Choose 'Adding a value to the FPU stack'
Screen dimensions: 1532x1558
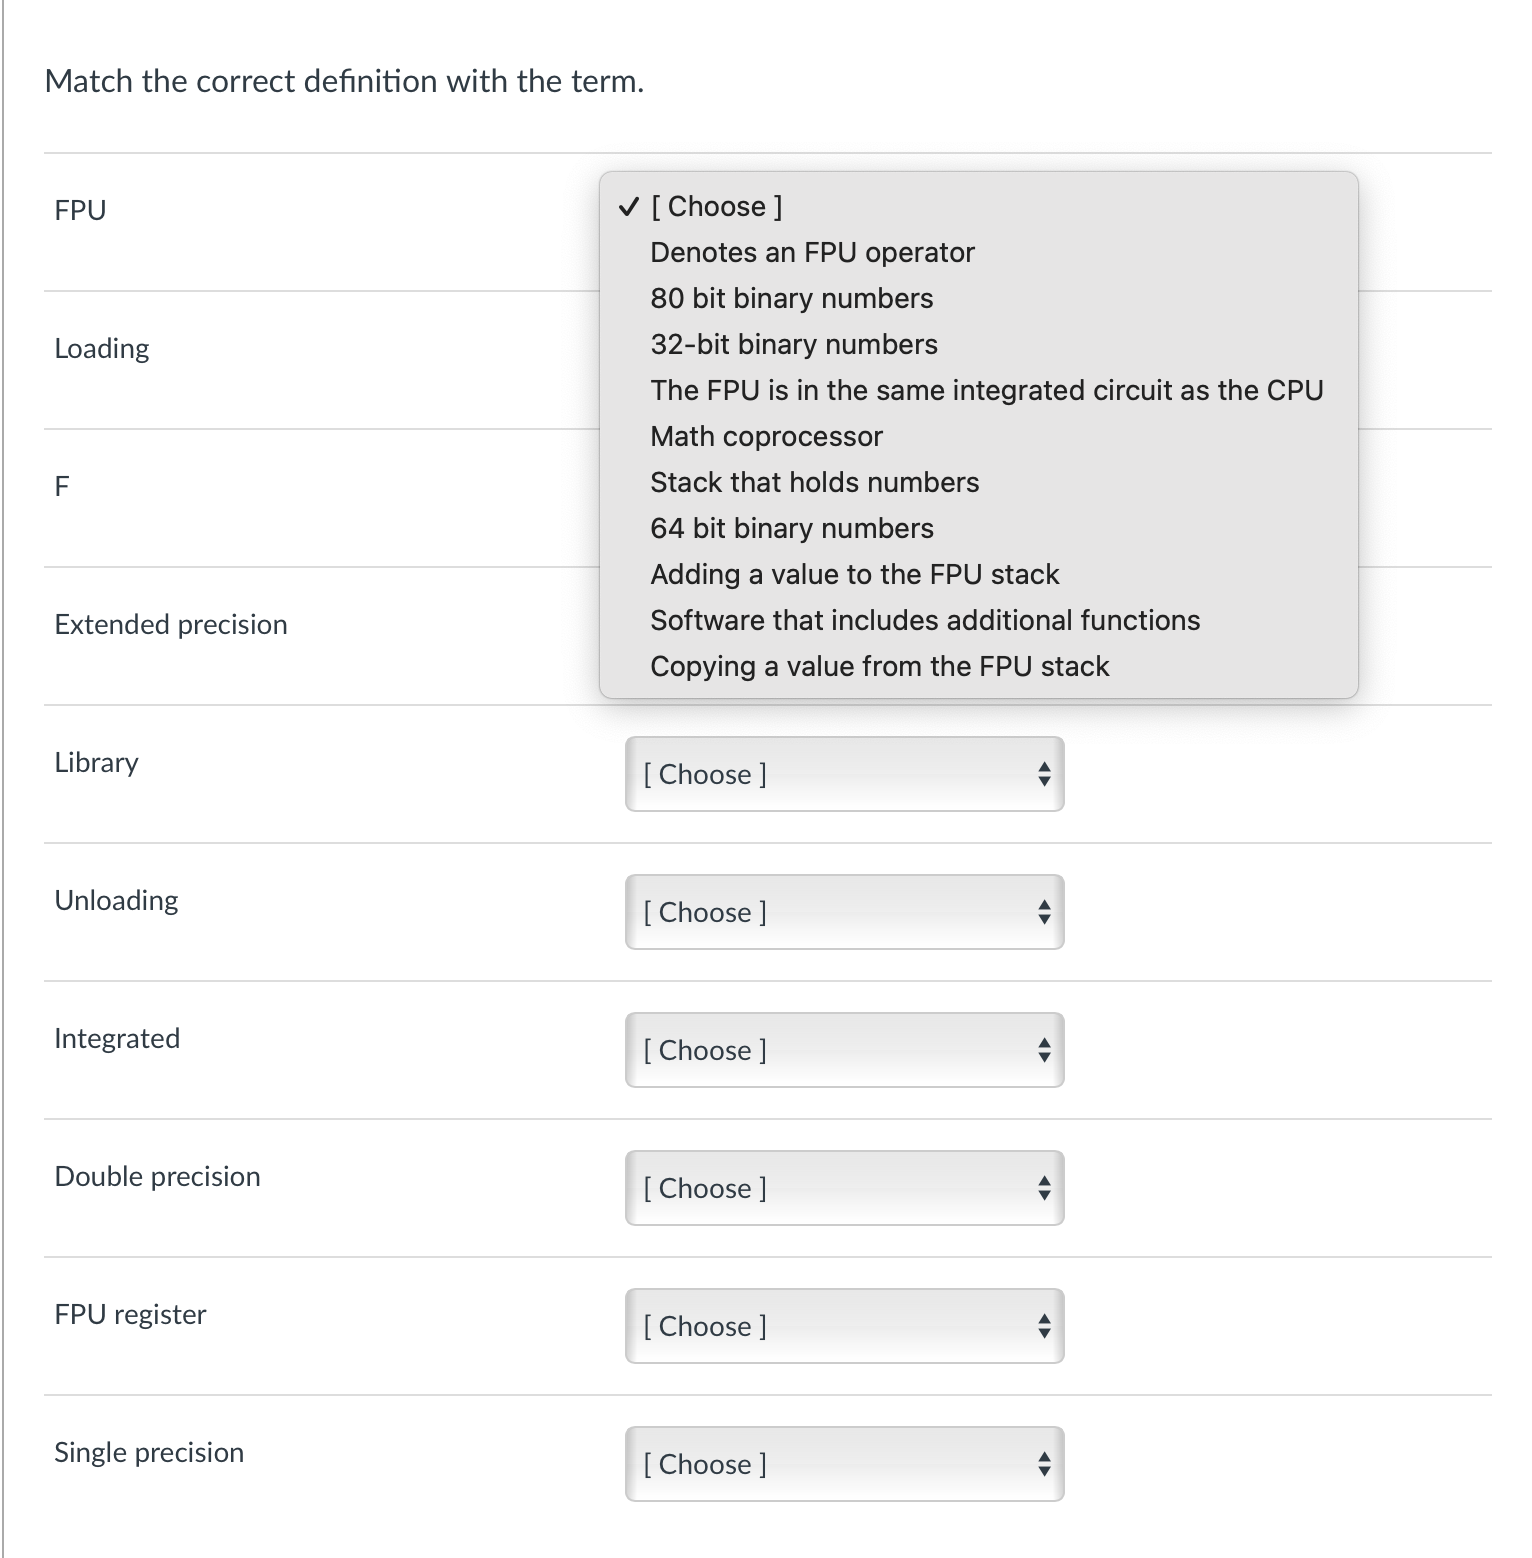coord(854,574)
